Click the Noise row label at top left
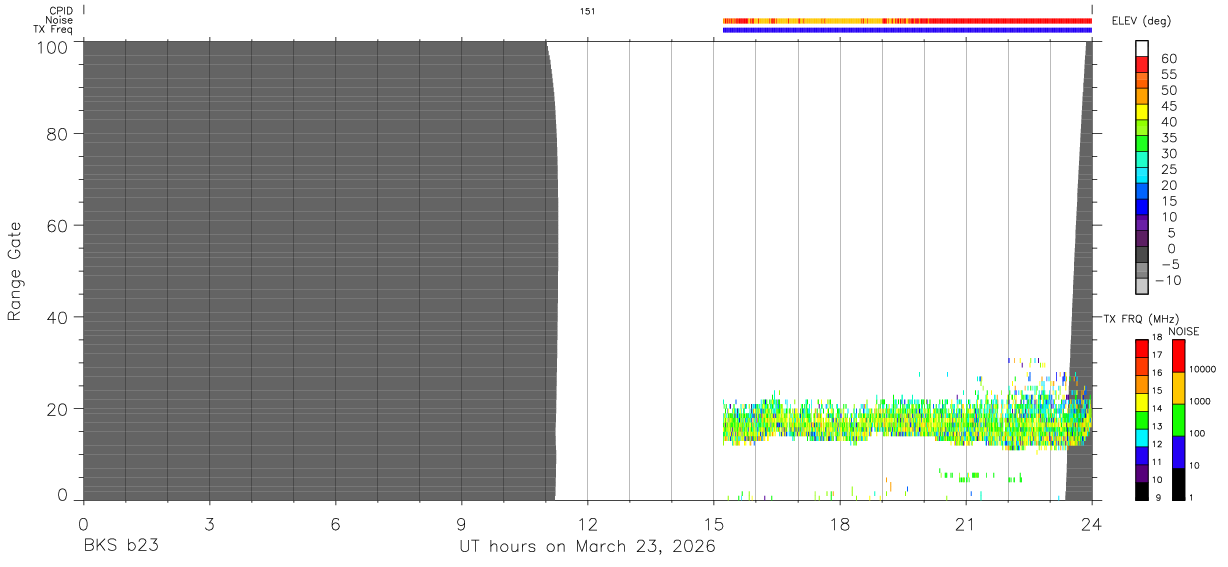Screen dimensions: 1228x567 (59, 20)
